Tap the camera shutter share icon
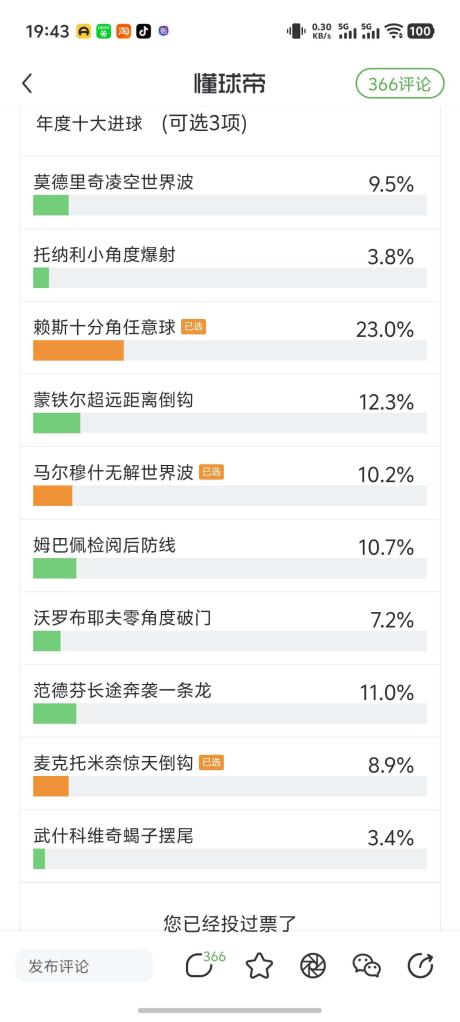 pyautogui.click(x=313, y=966)
